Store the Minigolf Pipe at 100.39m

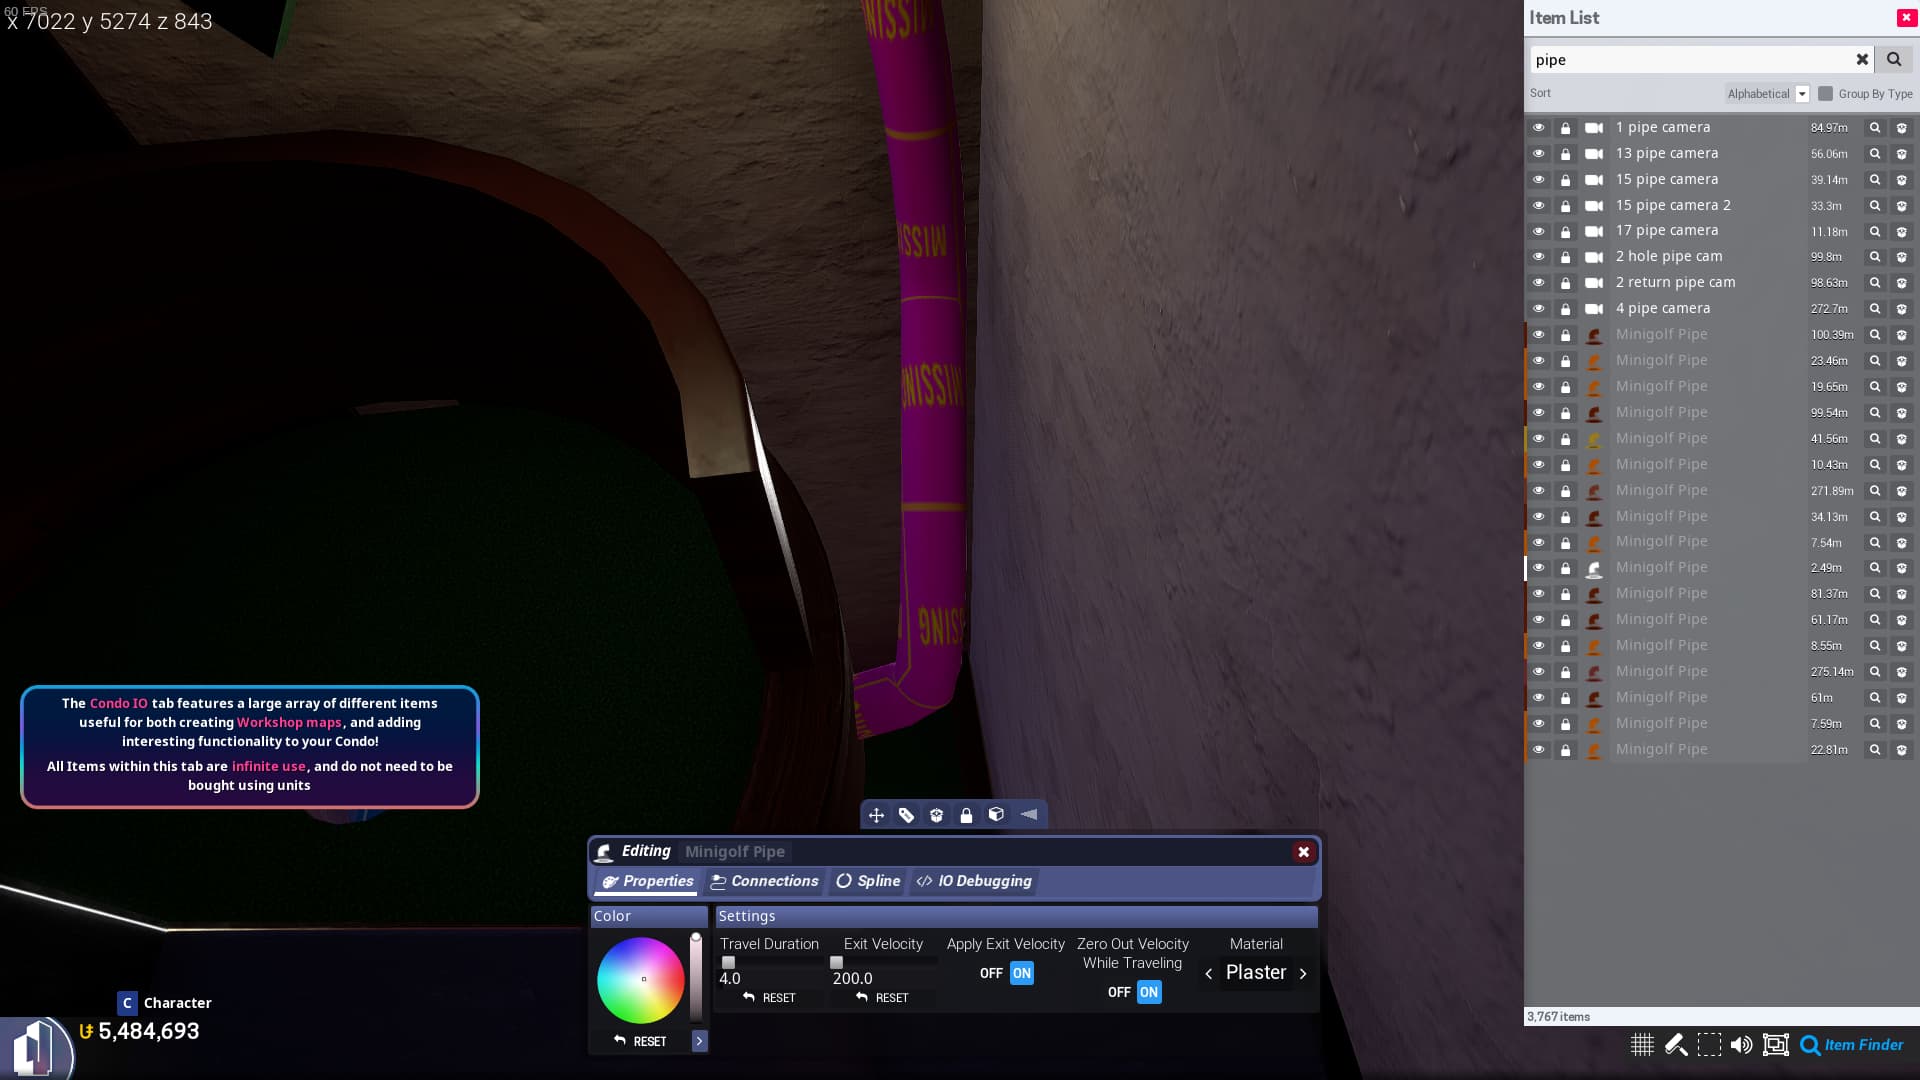click(1901, 335)
